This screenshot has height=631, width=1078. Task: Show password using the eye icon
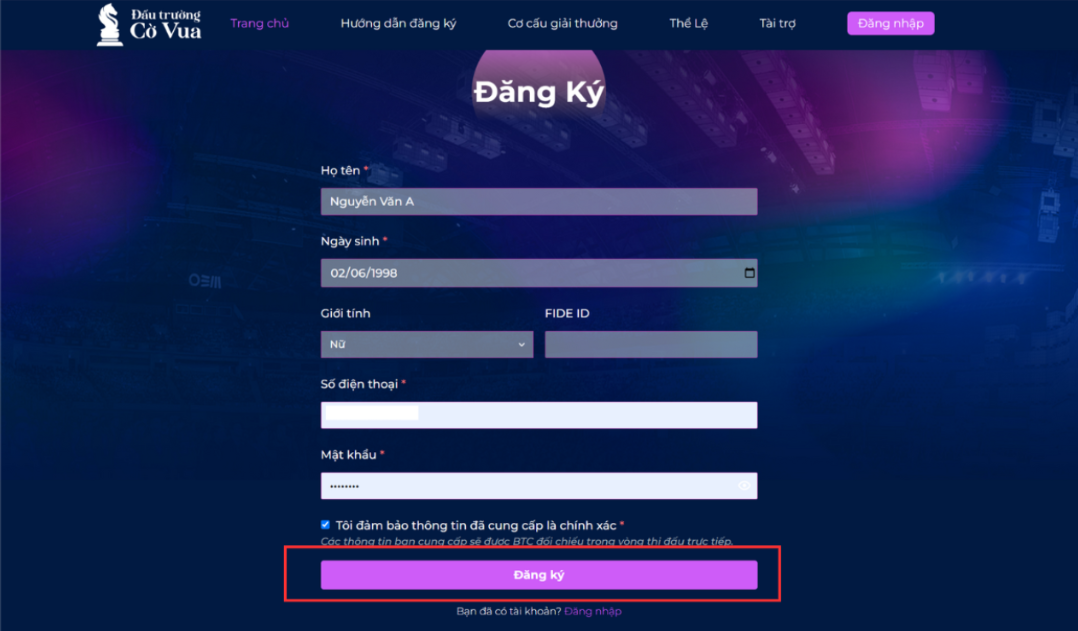(x=744, y=486)
